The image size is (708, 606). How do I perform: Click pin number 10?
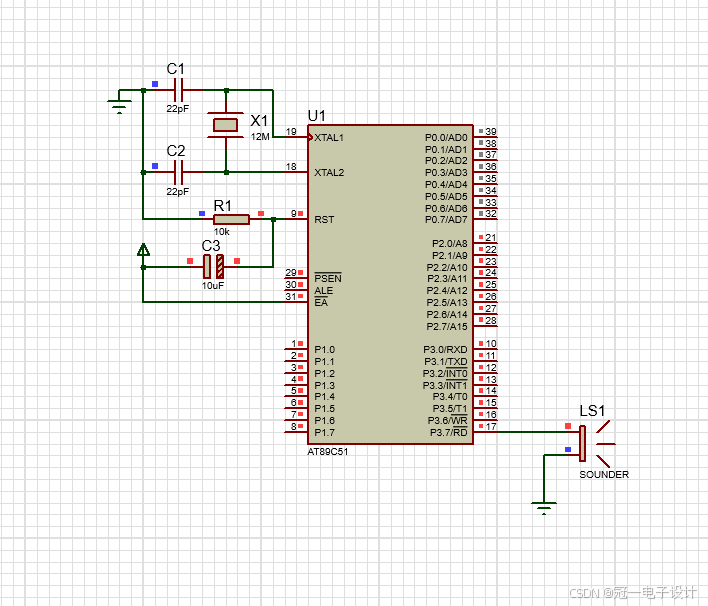491,344
